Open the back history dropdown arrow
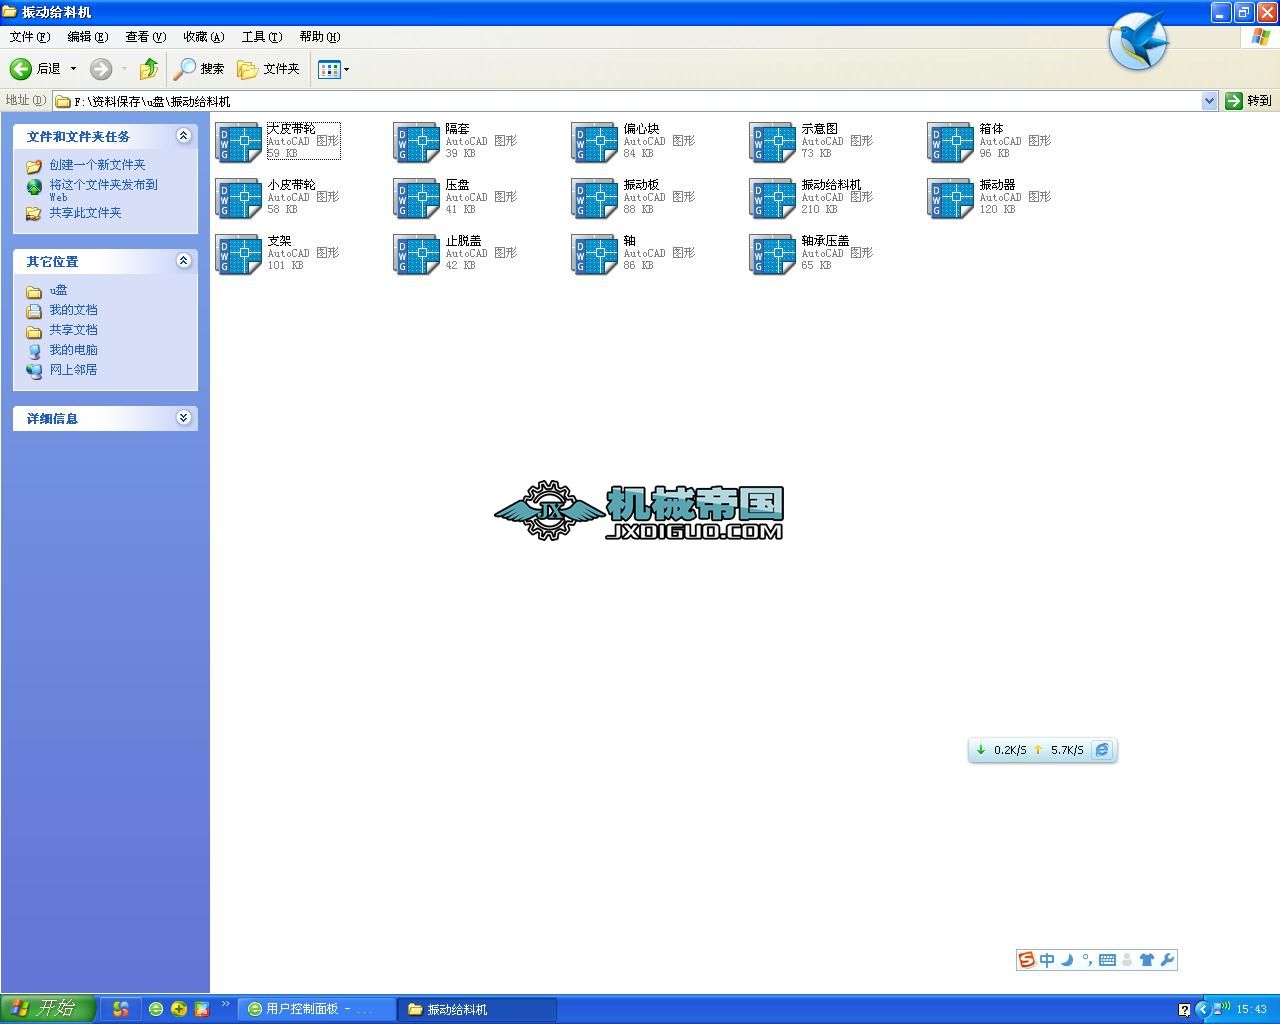The image size is (1280, 1024). pyautogui.click(x=73, y=69)
